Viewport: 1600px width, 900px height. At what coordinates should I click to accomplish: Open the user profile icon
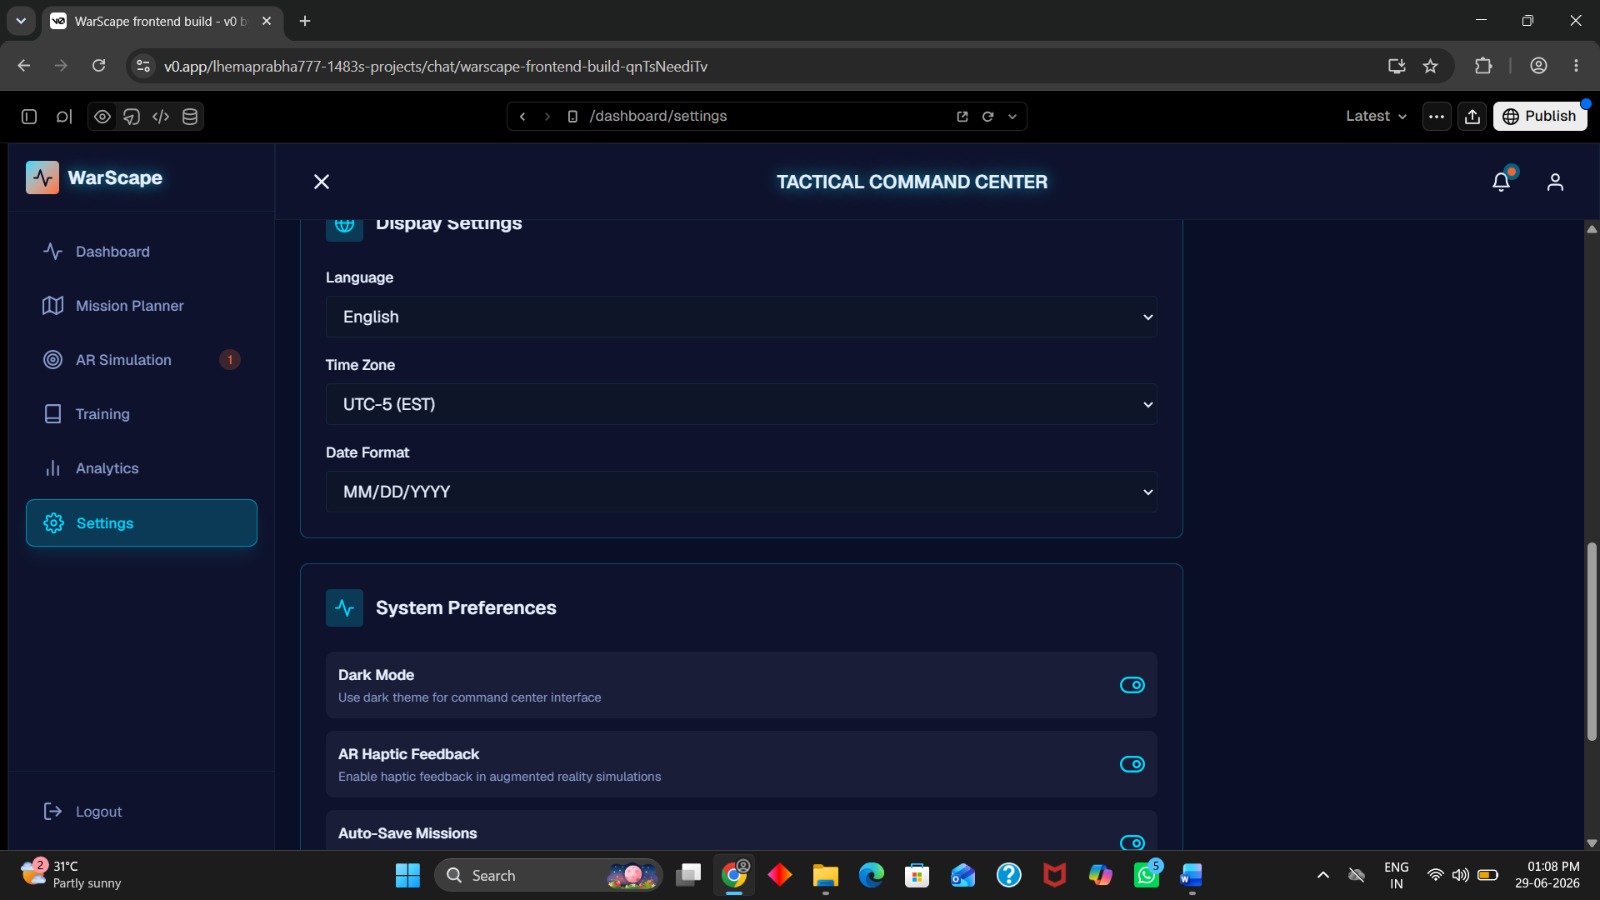[1555, 181]
